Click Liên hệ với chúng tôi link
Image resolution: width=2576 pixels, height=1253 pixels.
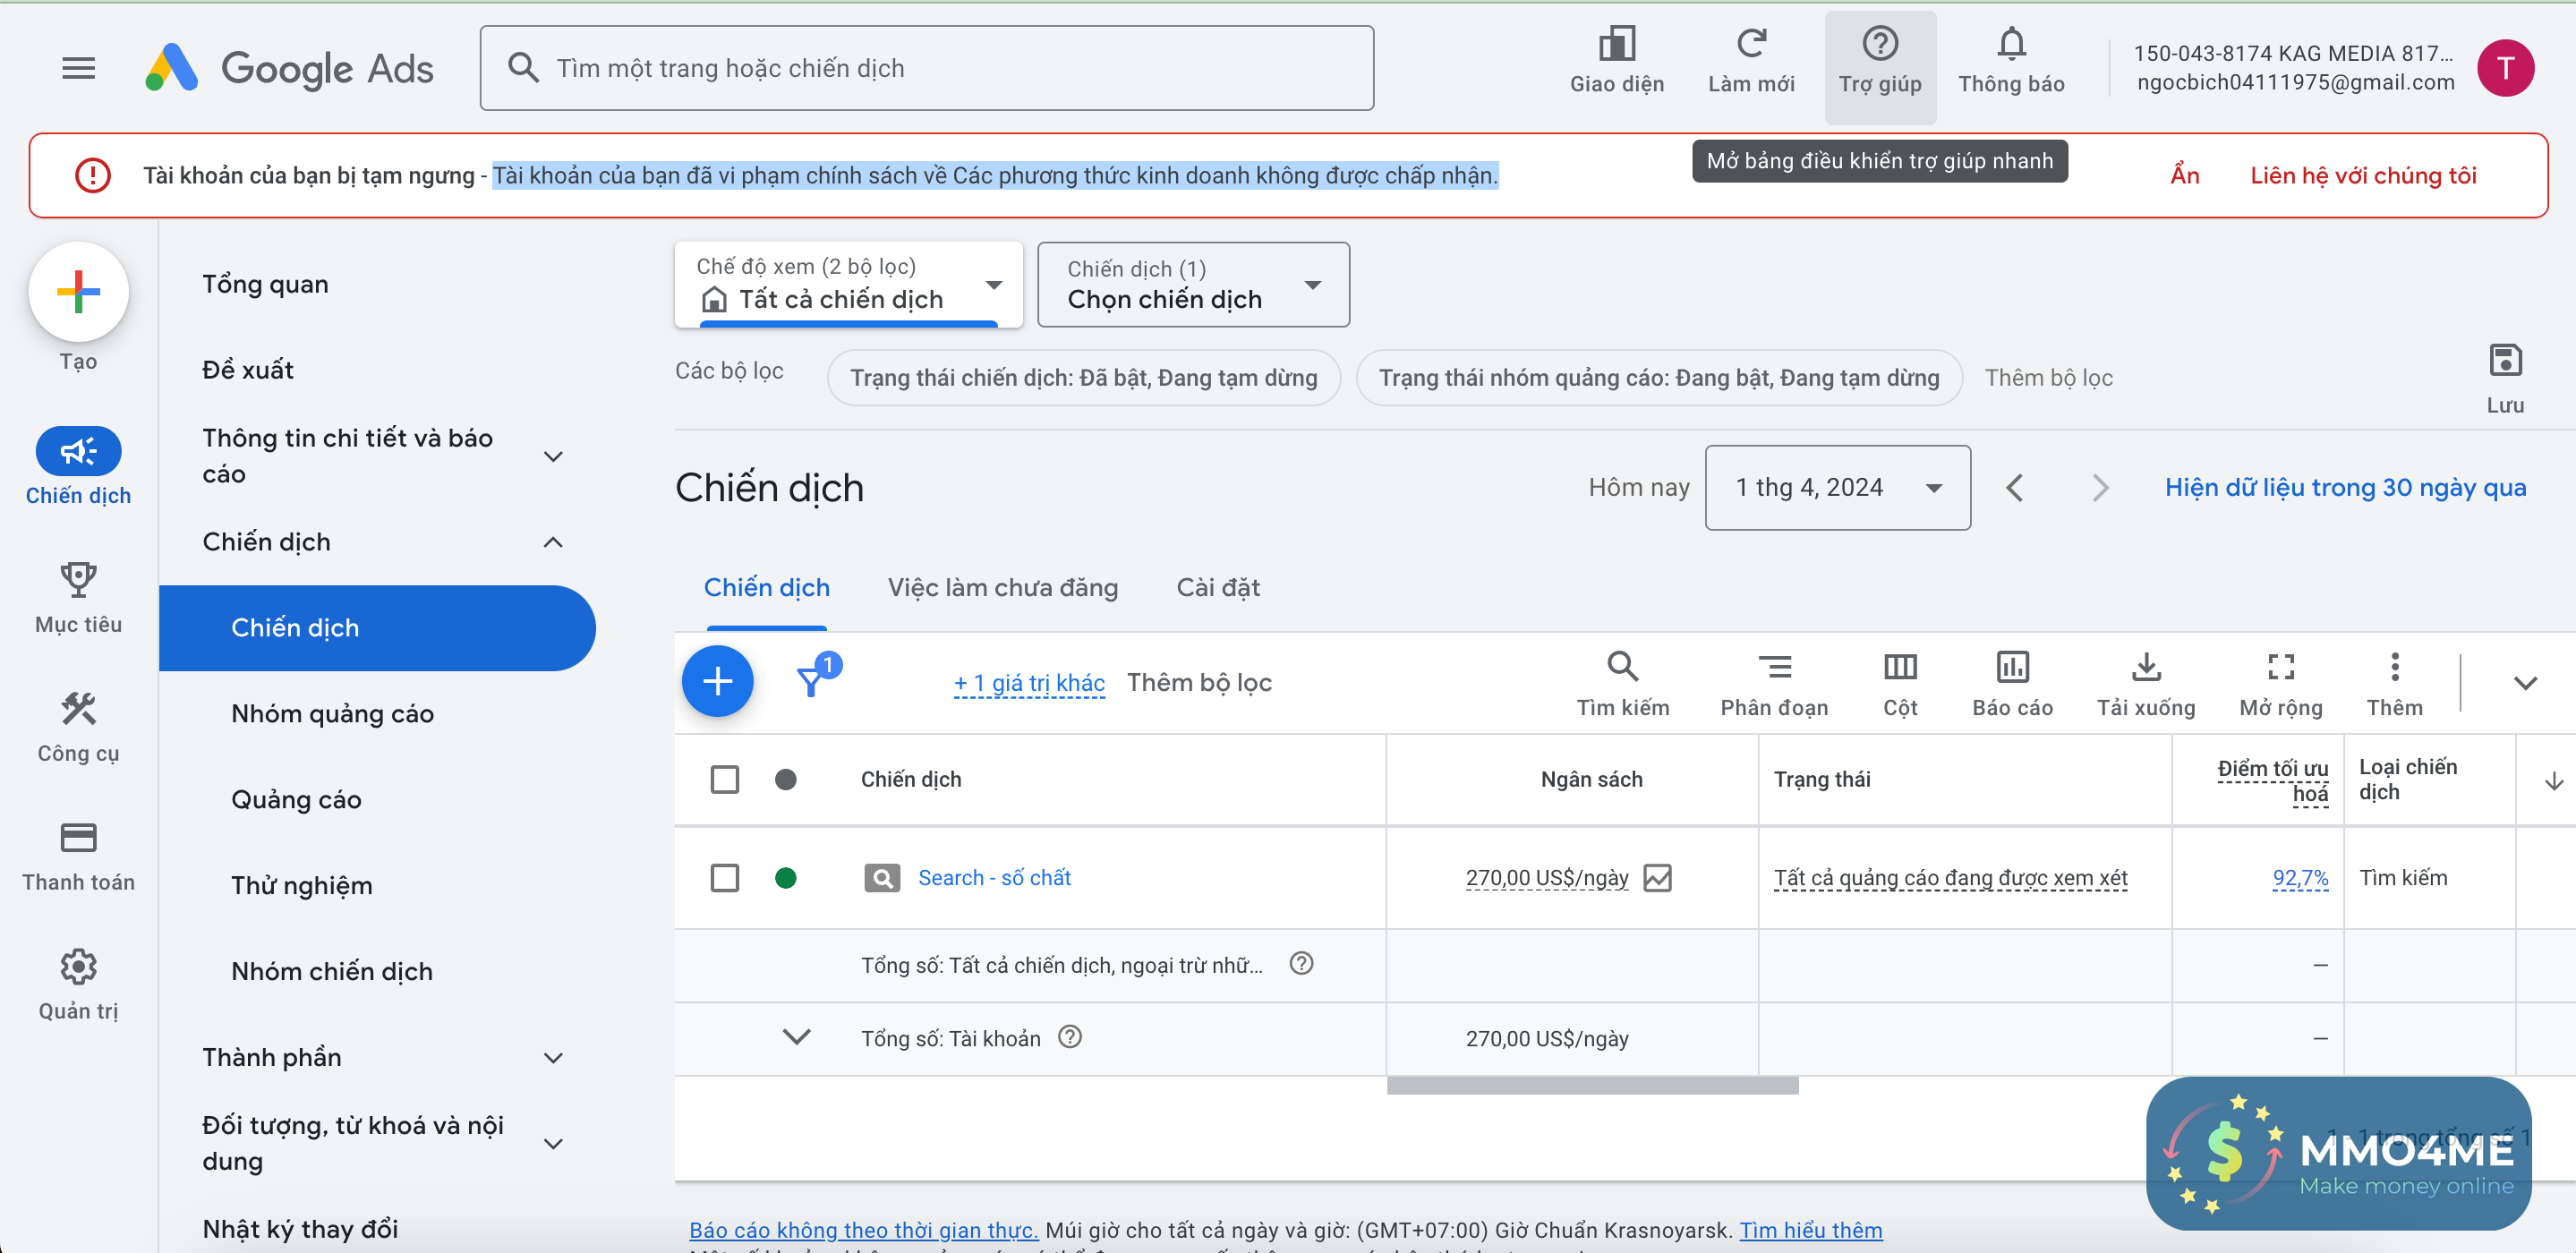click(x=2362, y=175)
